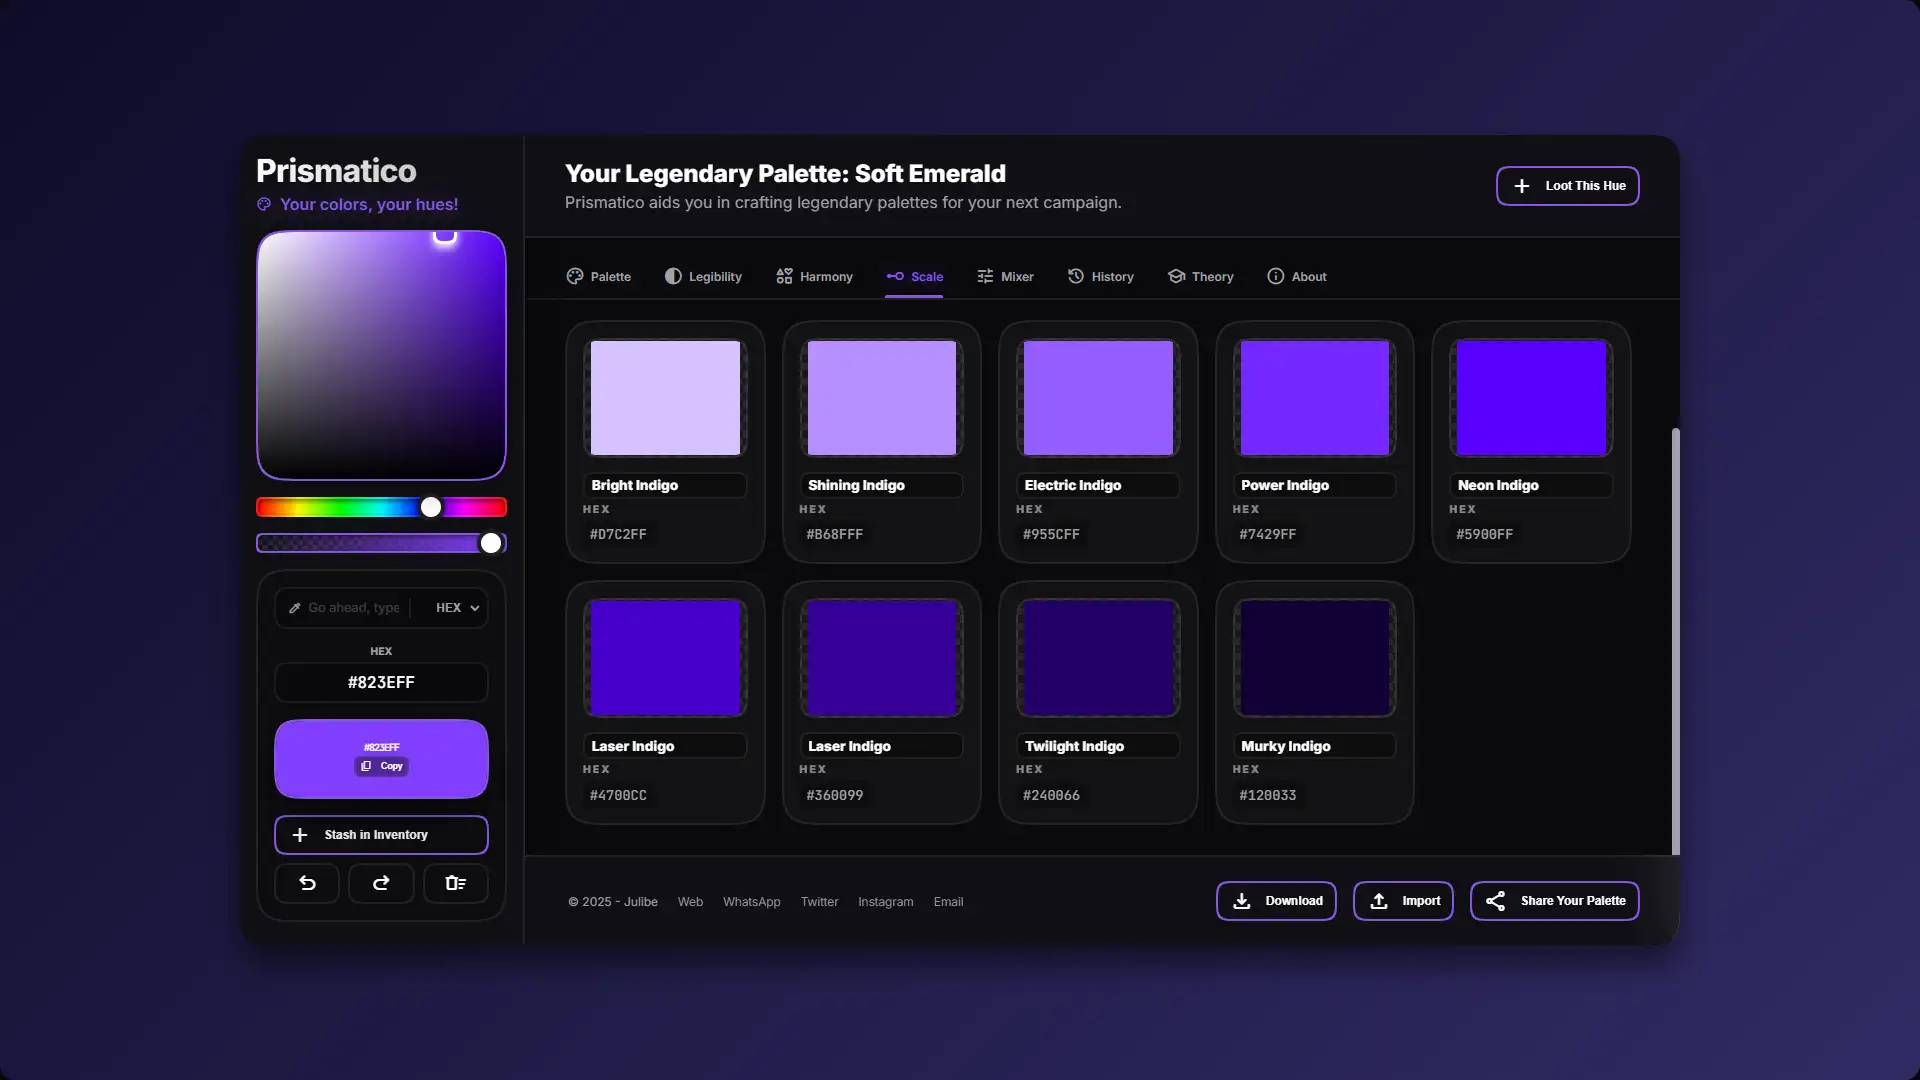Click the eyedropper icon in the input field
Image resolution: width=1920 pixels, height=1080 pixels.
(295, 608)
